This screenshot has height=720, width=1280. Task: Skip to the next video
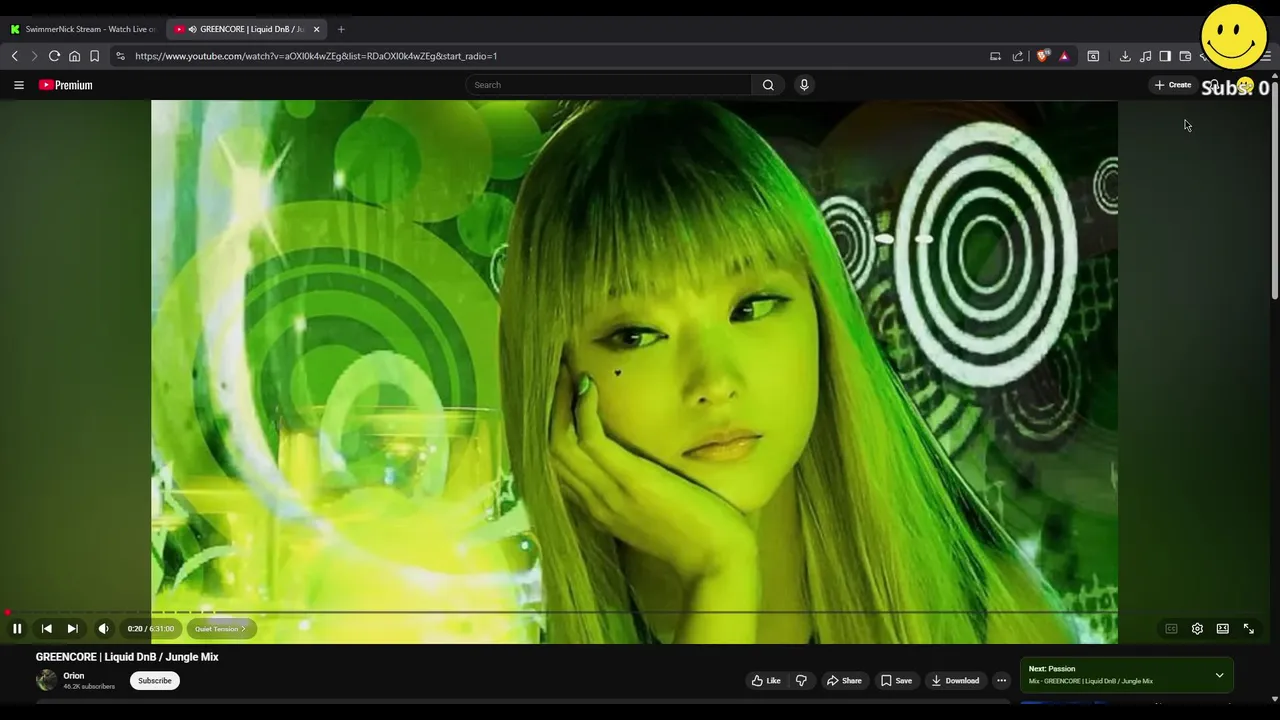[x=72, y=629]
